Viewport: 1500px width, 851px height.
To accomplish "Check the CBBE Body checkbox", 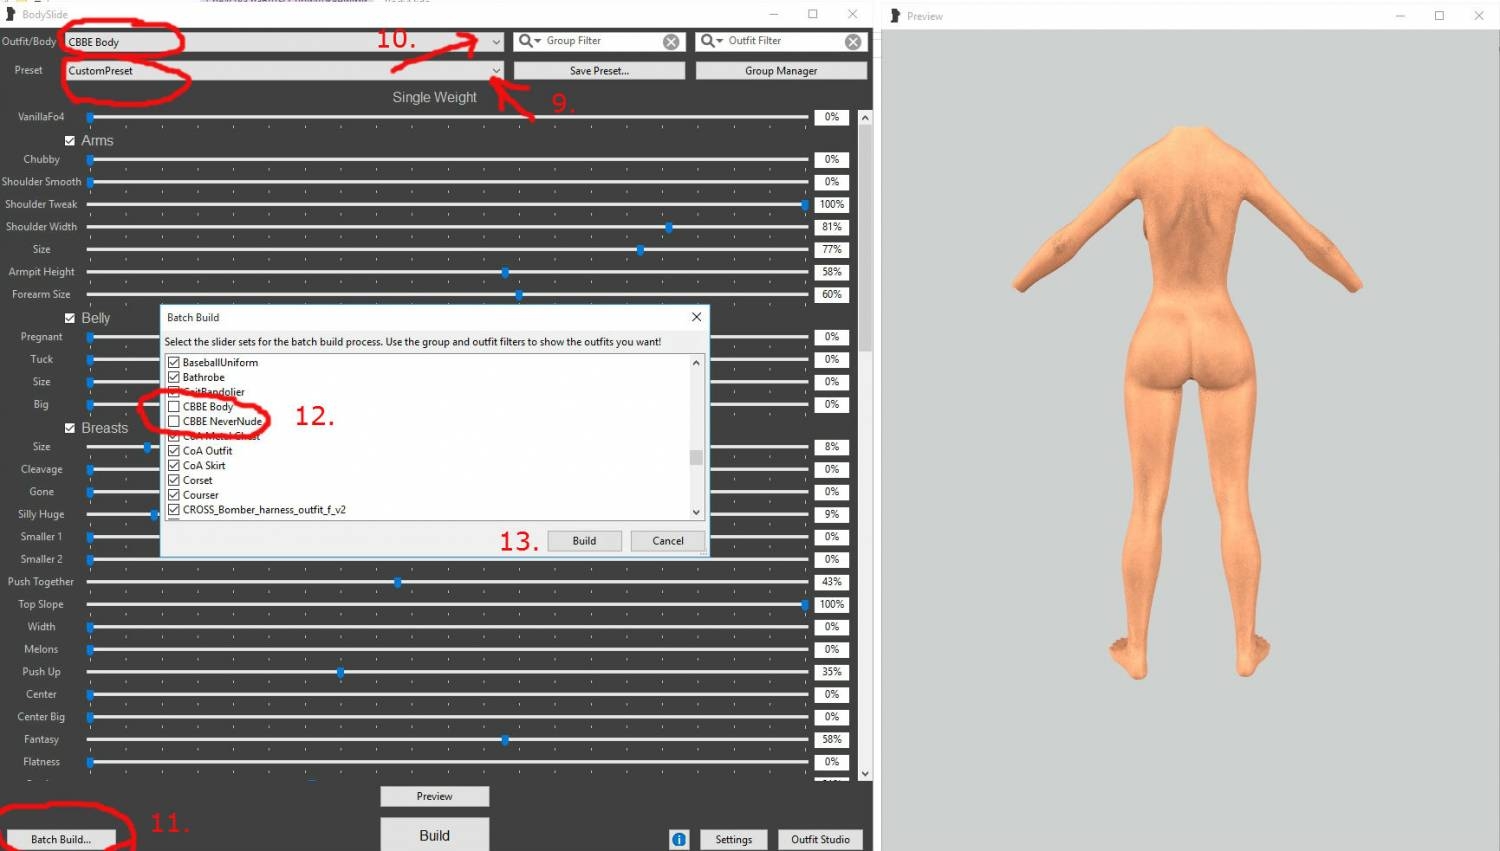I will (x=174, y=407).
